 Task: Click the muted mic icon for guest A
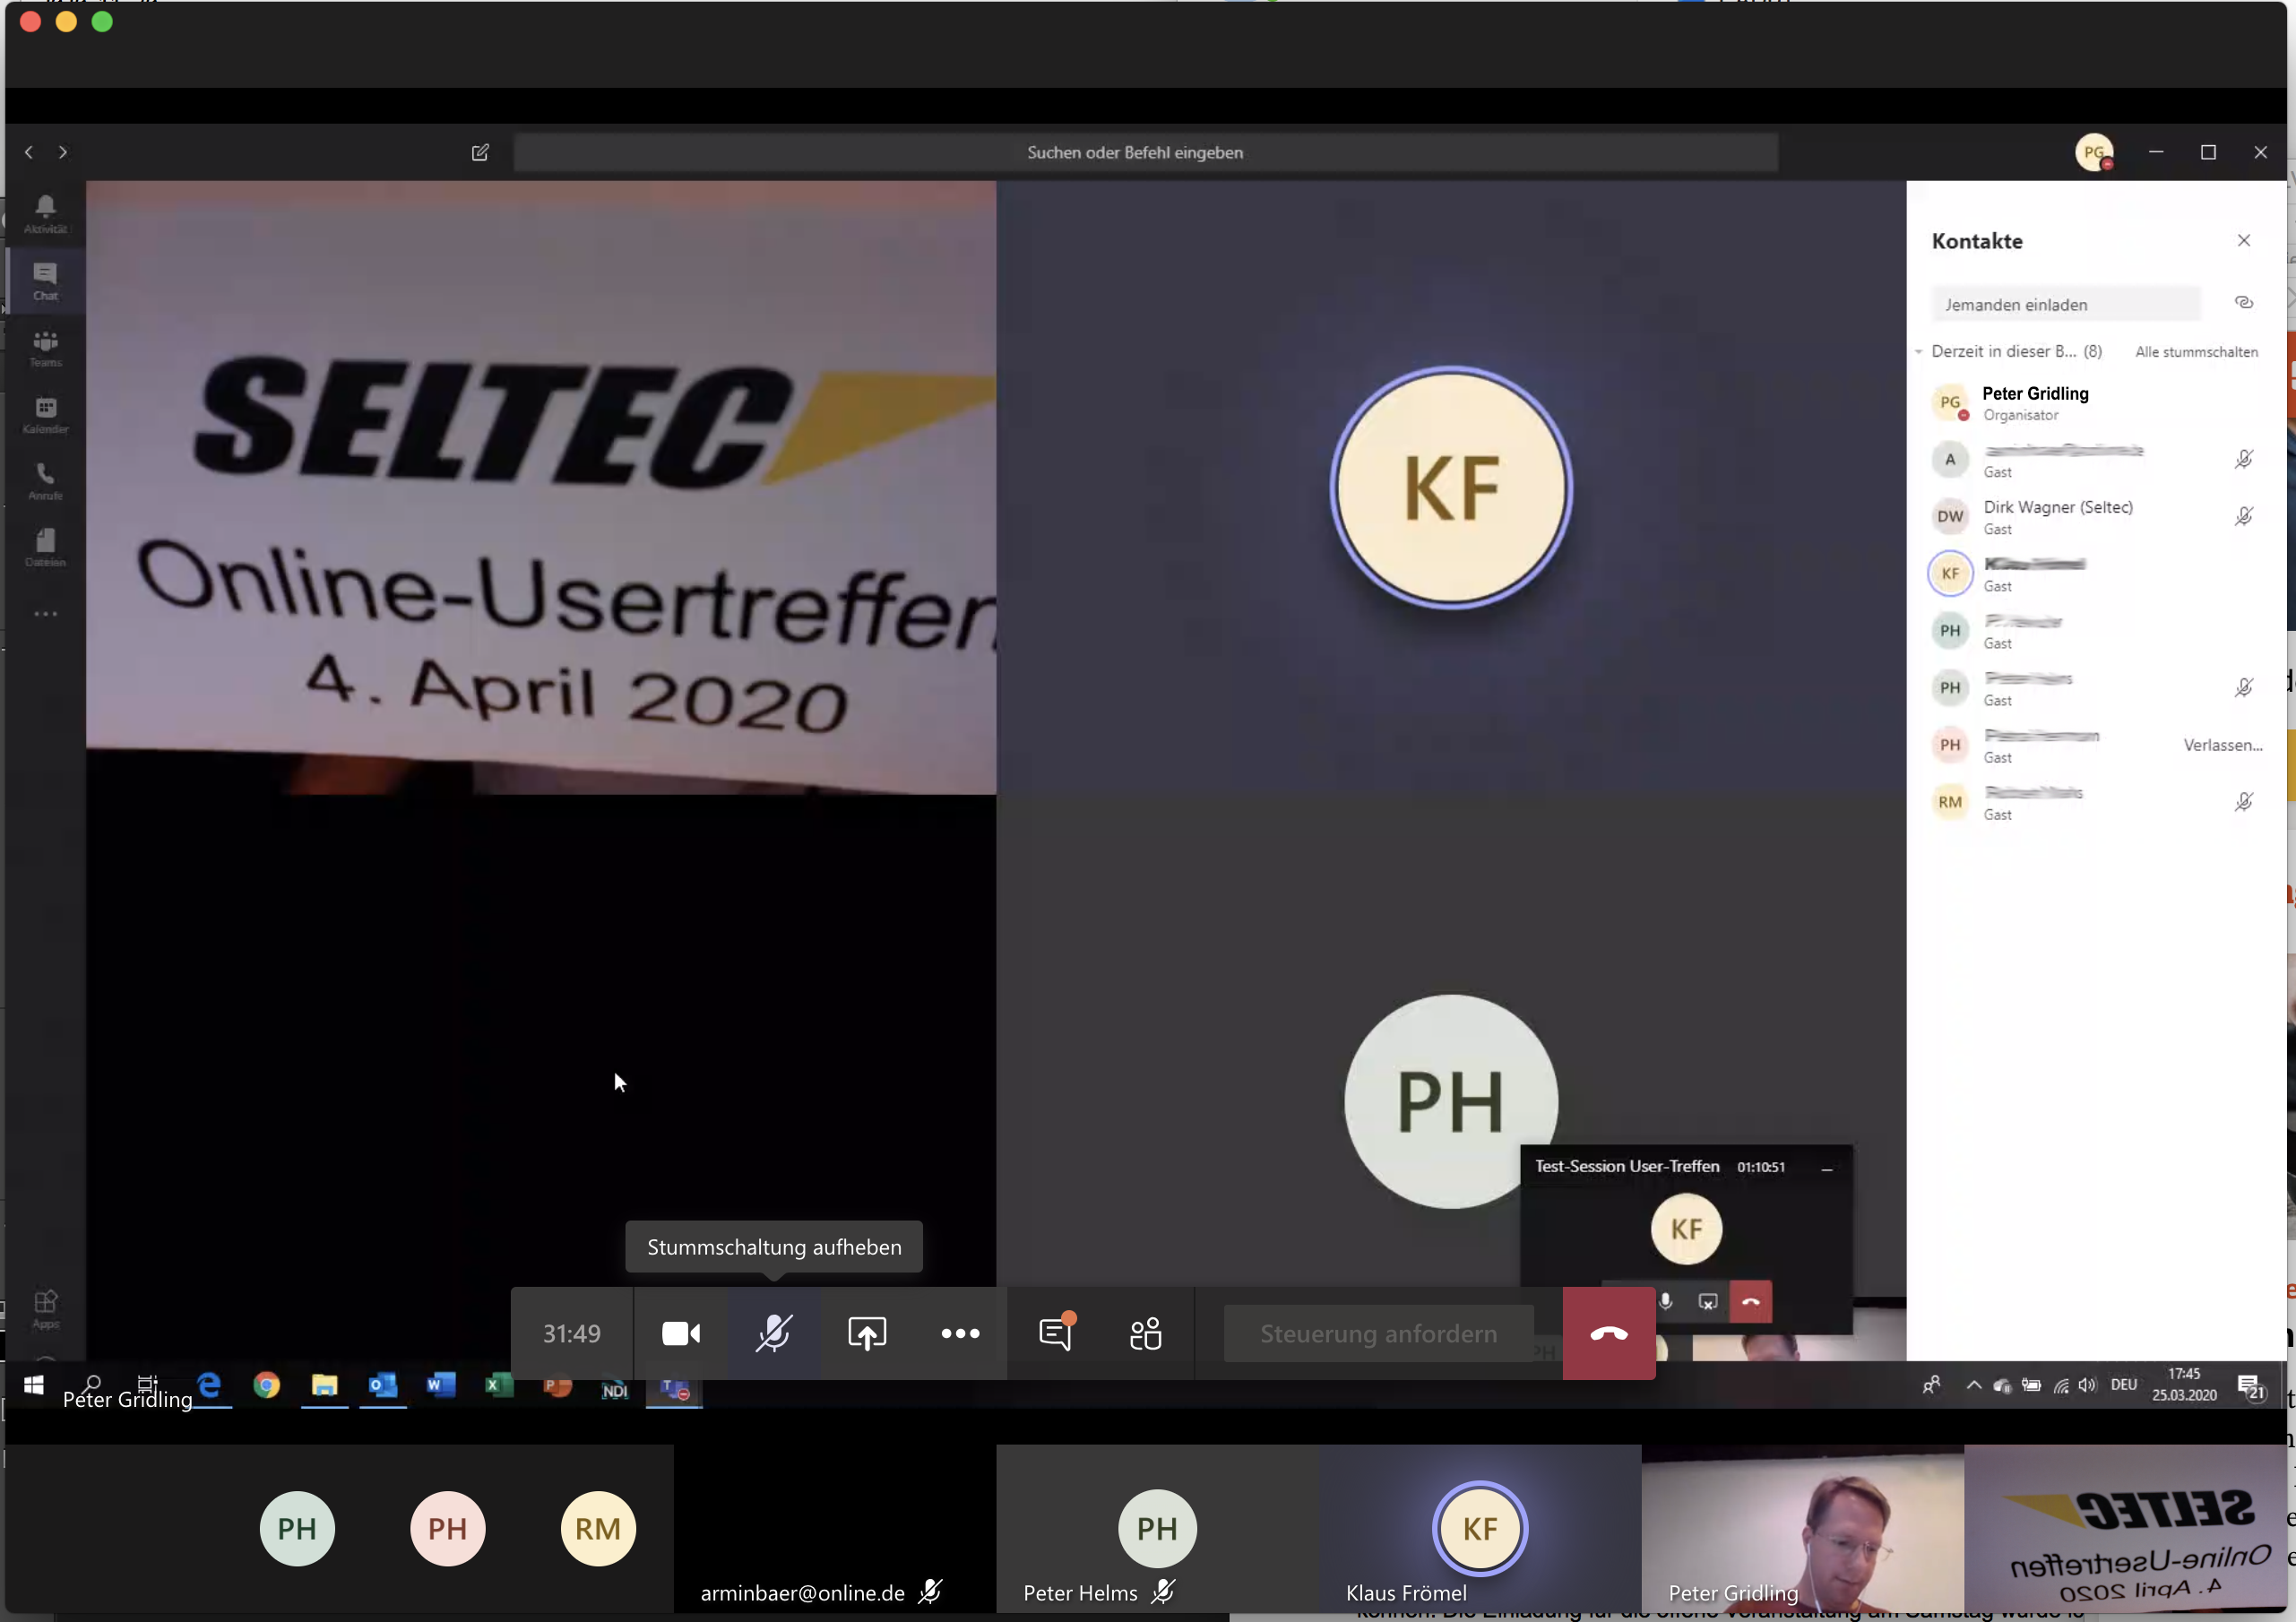[2244, 459]
